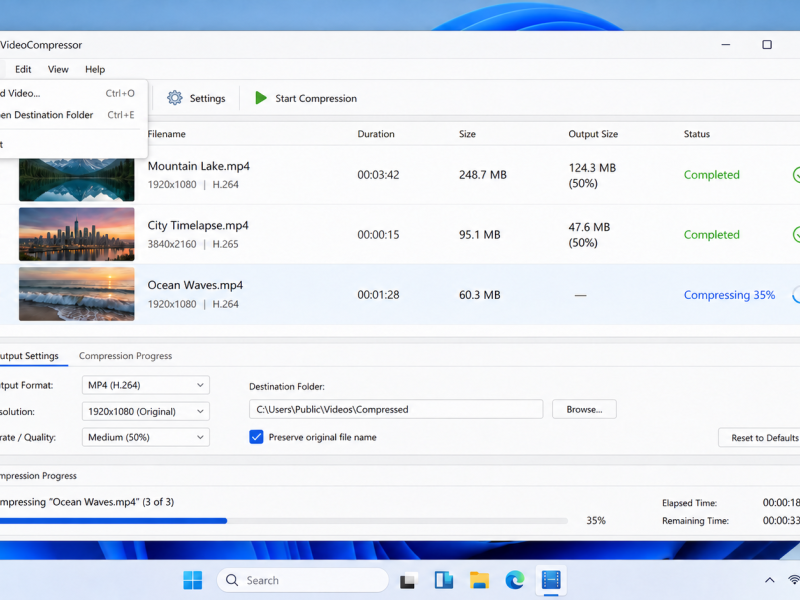Open the Widgets icon in taskbar
This screenshot has width=800, height=600.
443,580
